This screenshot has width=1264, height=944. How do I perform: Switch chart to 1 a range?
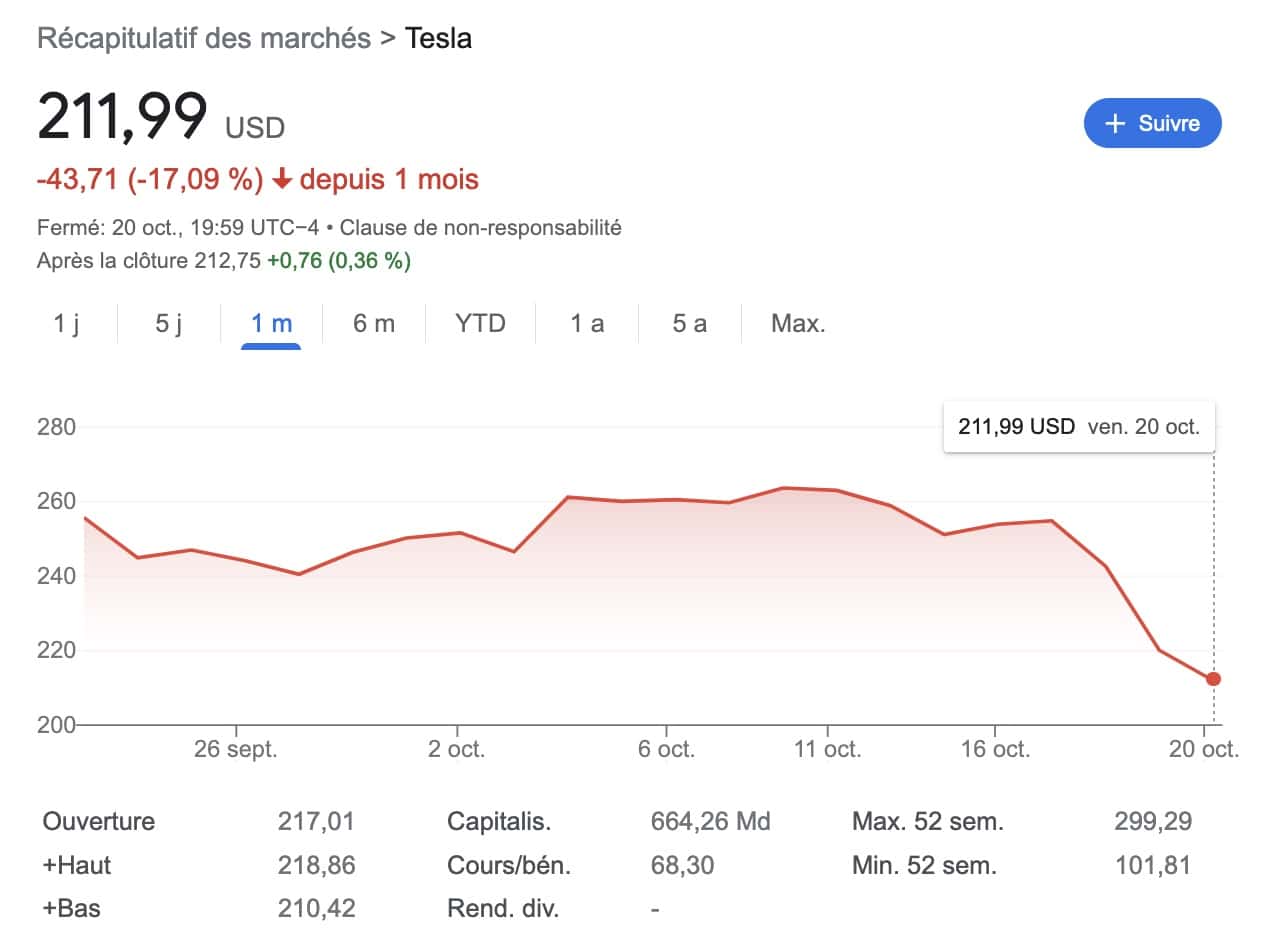pos(587,324)
